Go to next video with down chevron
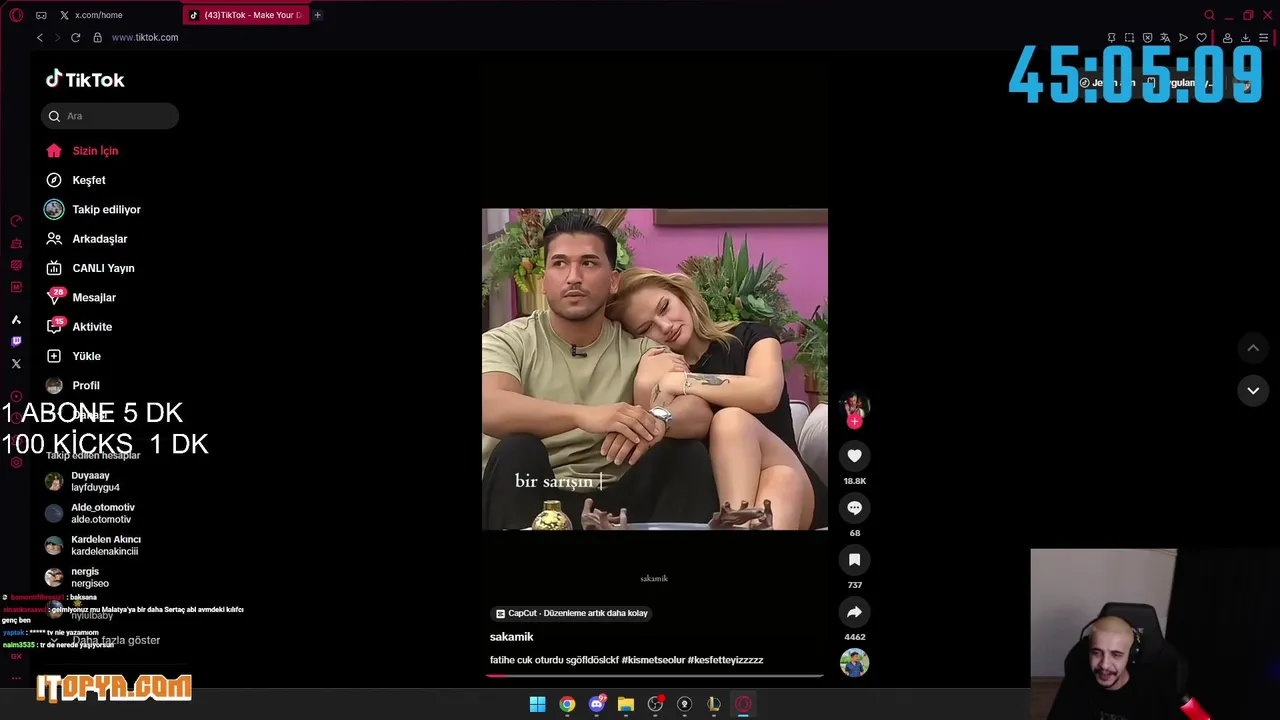Viewport: 1280px width, 720px height. (x=1253, y=391)
